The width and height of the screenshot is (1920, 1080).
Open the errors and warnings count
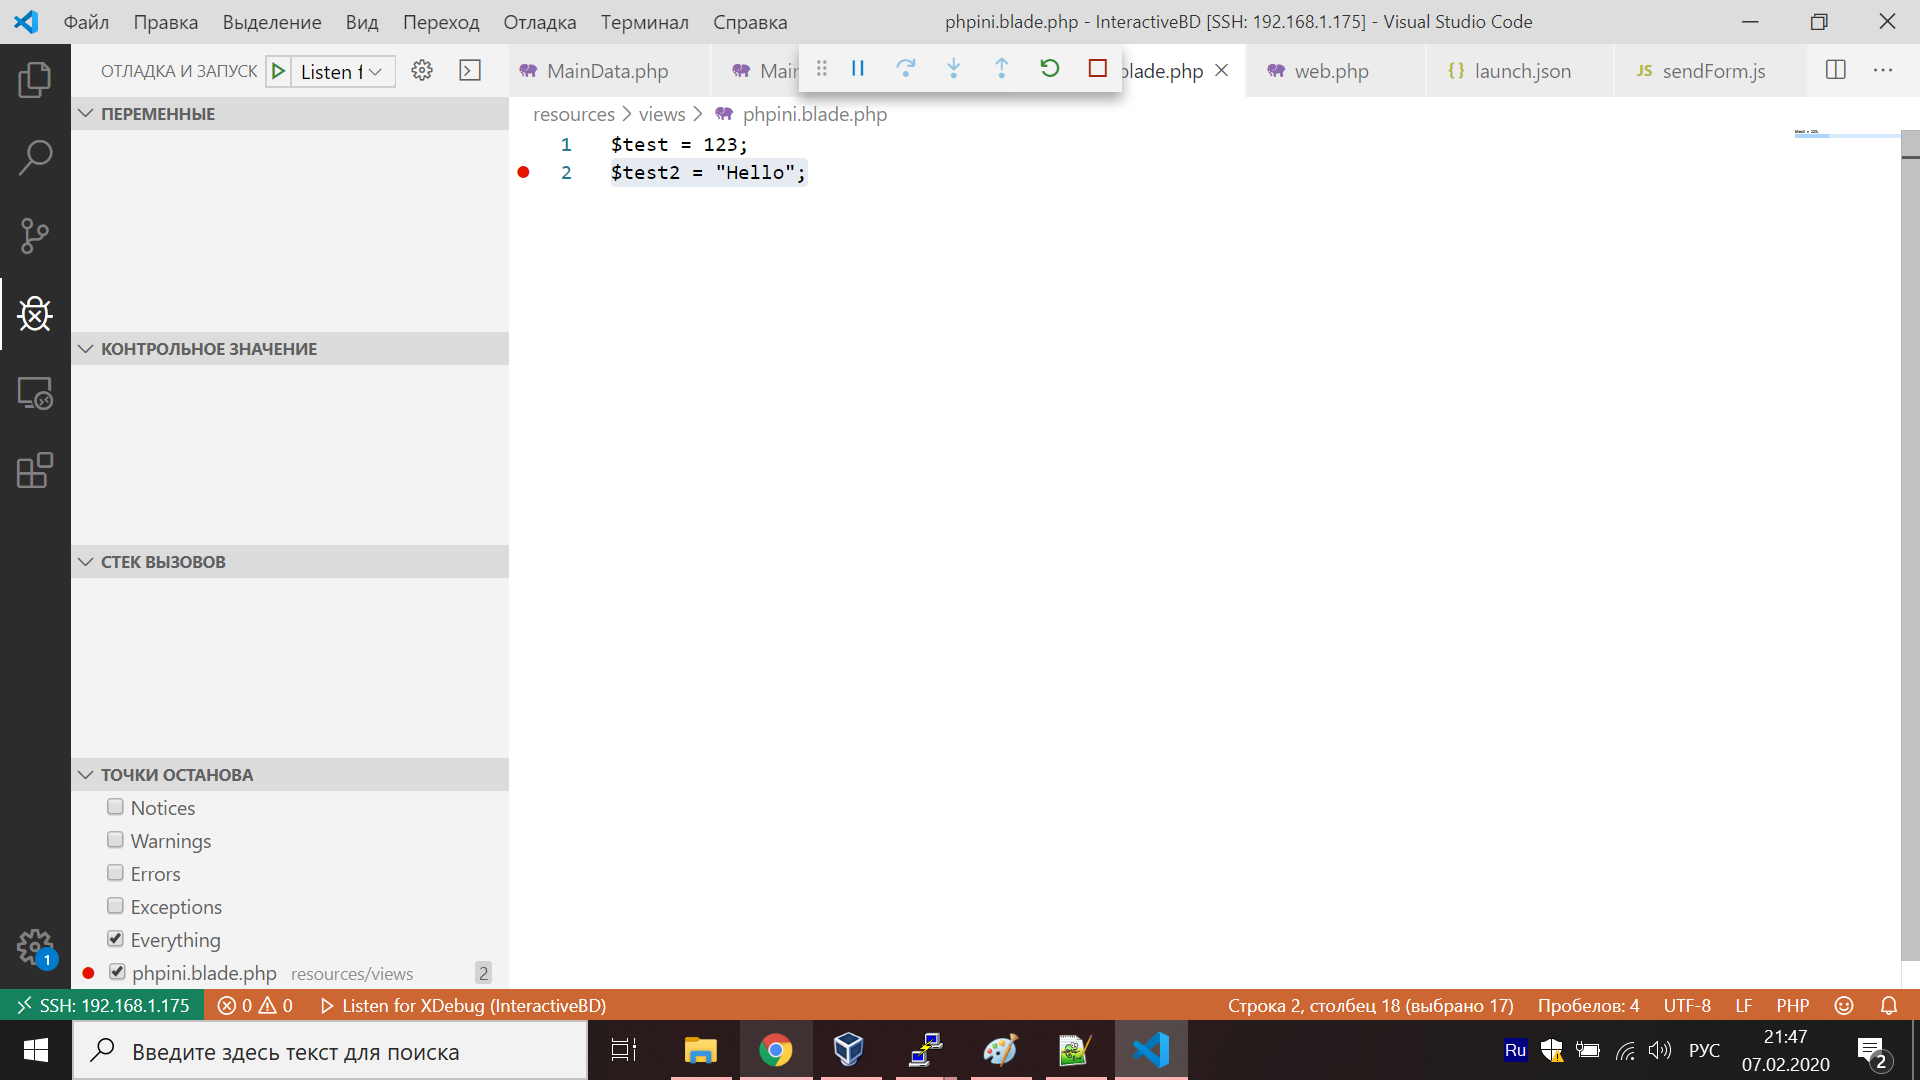click(255, 1006)
